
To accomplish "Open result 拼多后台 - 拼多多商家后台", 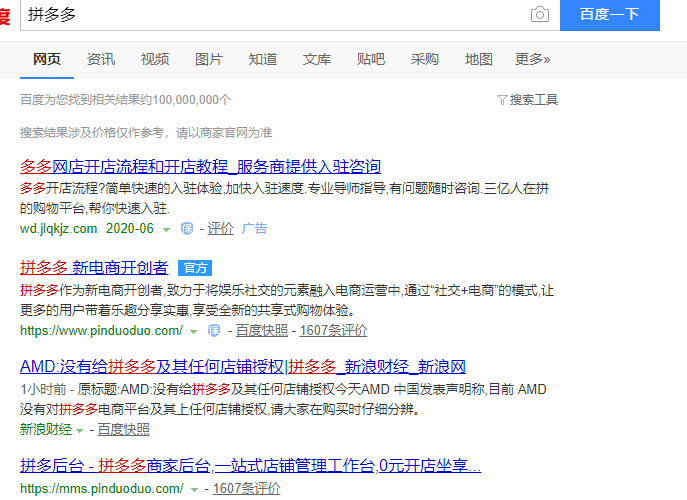I will (x=250, y=465).
